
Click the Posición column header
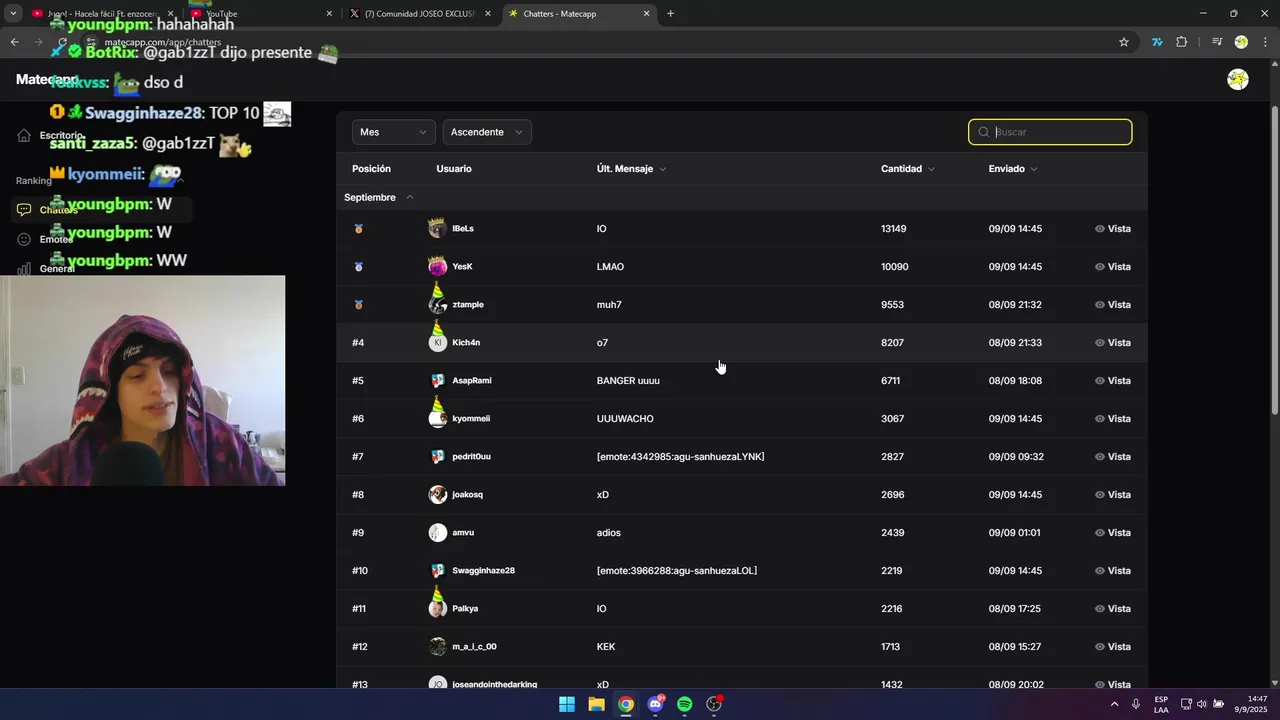click(371, 169)
